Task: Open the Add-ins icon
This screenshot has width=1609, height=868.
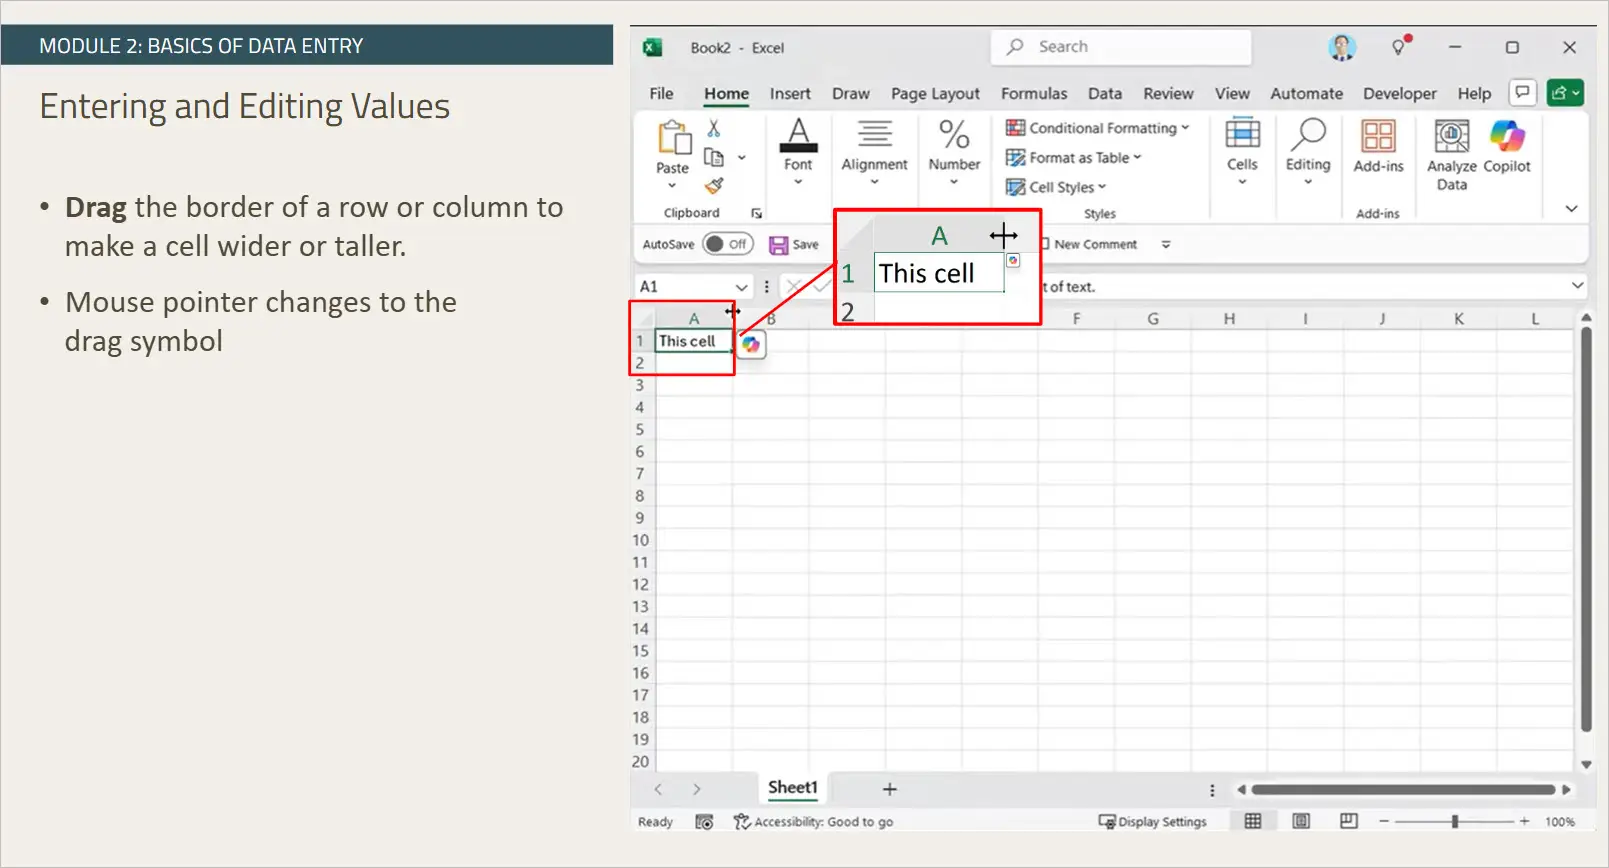Action: tap(1378, 137)
